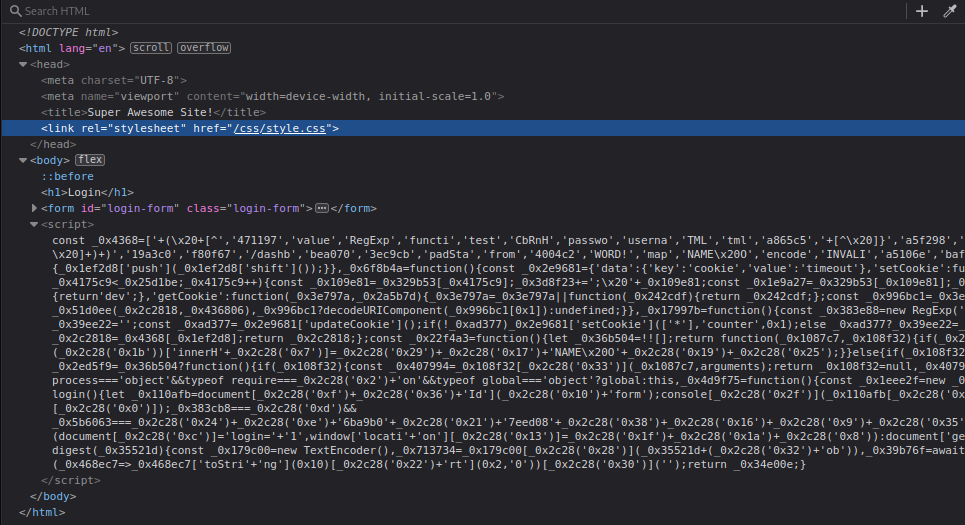Click the lang="en" attribute

(89, 48)
